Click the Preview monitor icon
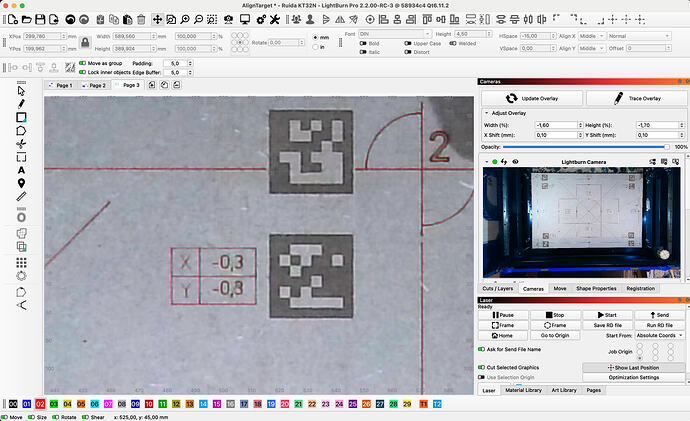The image size is (690, 421). 245,19
